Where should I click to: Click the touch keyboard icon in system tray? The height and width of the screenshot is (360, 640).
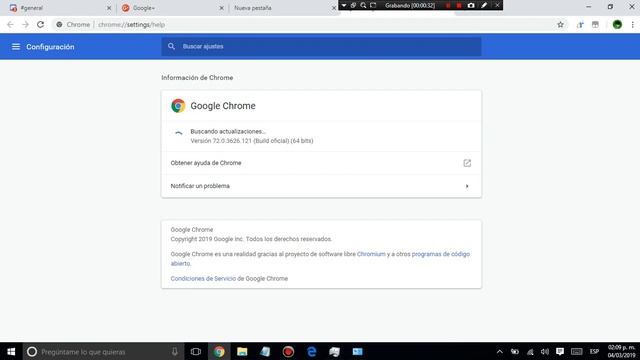coord(576,351)
